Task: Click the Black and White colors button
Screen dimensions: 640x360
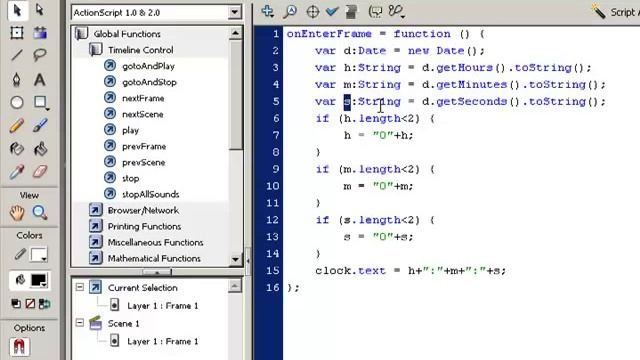Action: (16, 304)
